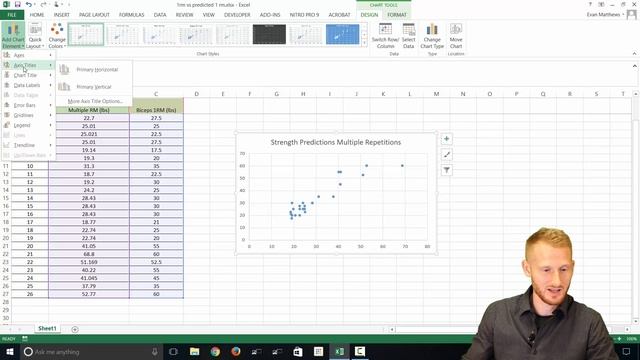Switch to the REVIEW tab
Image resolution: width=640 pixels, height=360 pixels.
click(x=184, y=15)
